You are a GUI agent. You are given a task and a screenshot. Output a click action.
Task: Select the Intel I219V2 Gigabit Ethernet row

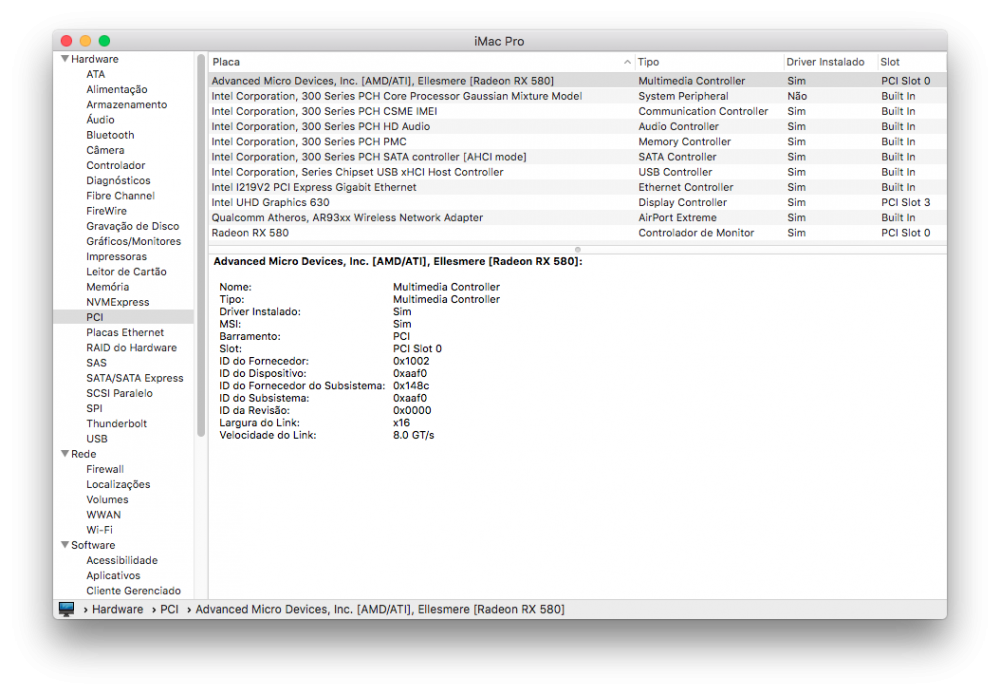tap(577, 187)
